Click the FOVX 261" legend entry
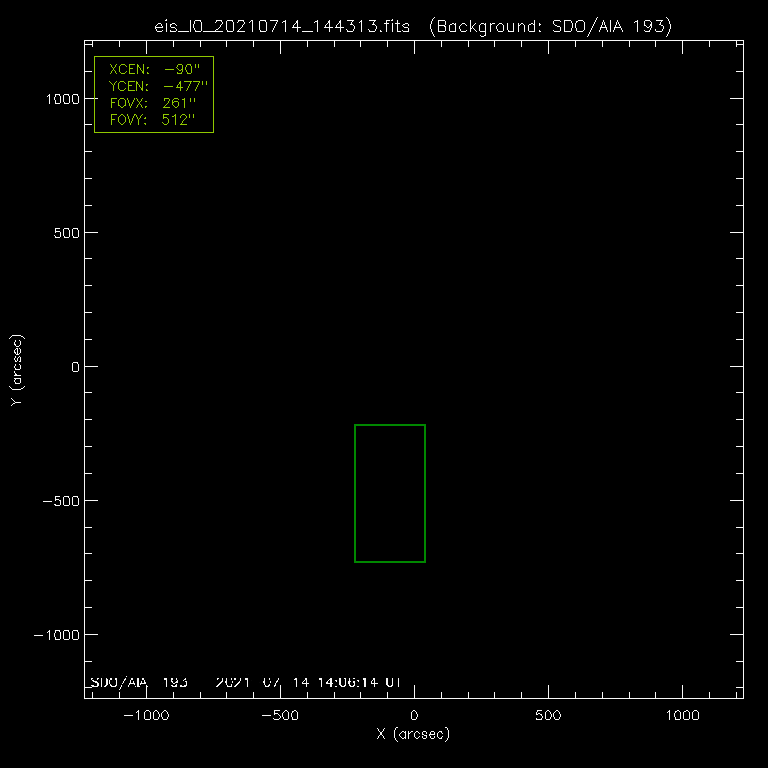The image size is (768, 768). coord(153,103)
